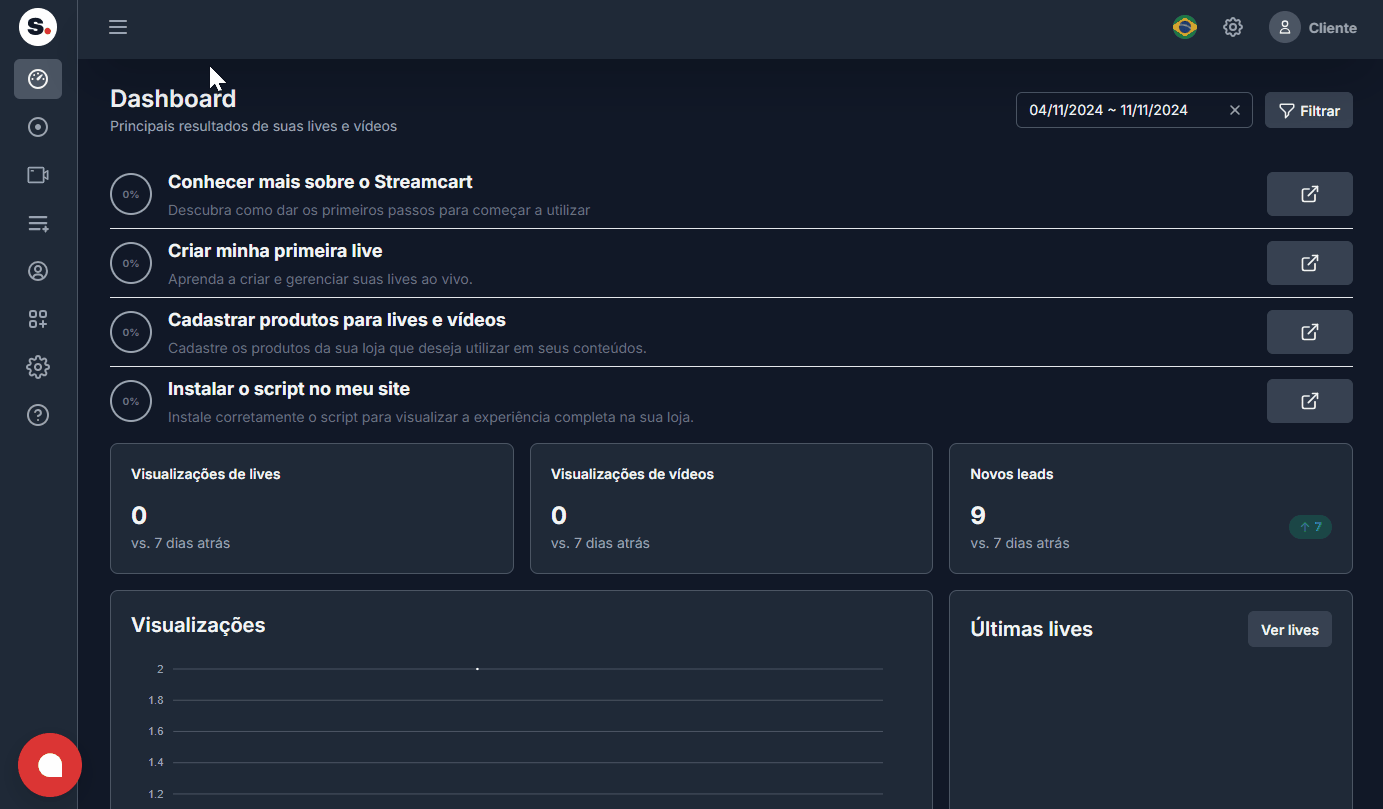Viewport: 1383px width, 809px height.
Task: Click progress circle for Criar minha primeira live
Action: (x=131, y=263)
